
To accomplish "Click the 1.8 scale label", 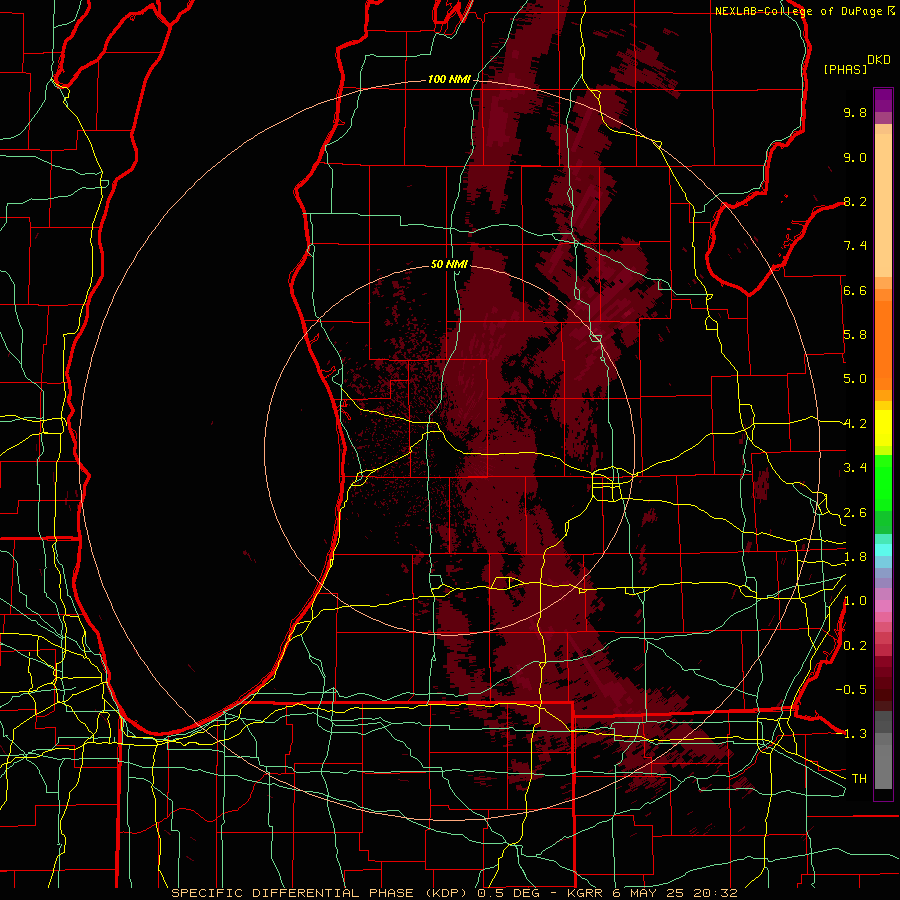I will [855, 557].
